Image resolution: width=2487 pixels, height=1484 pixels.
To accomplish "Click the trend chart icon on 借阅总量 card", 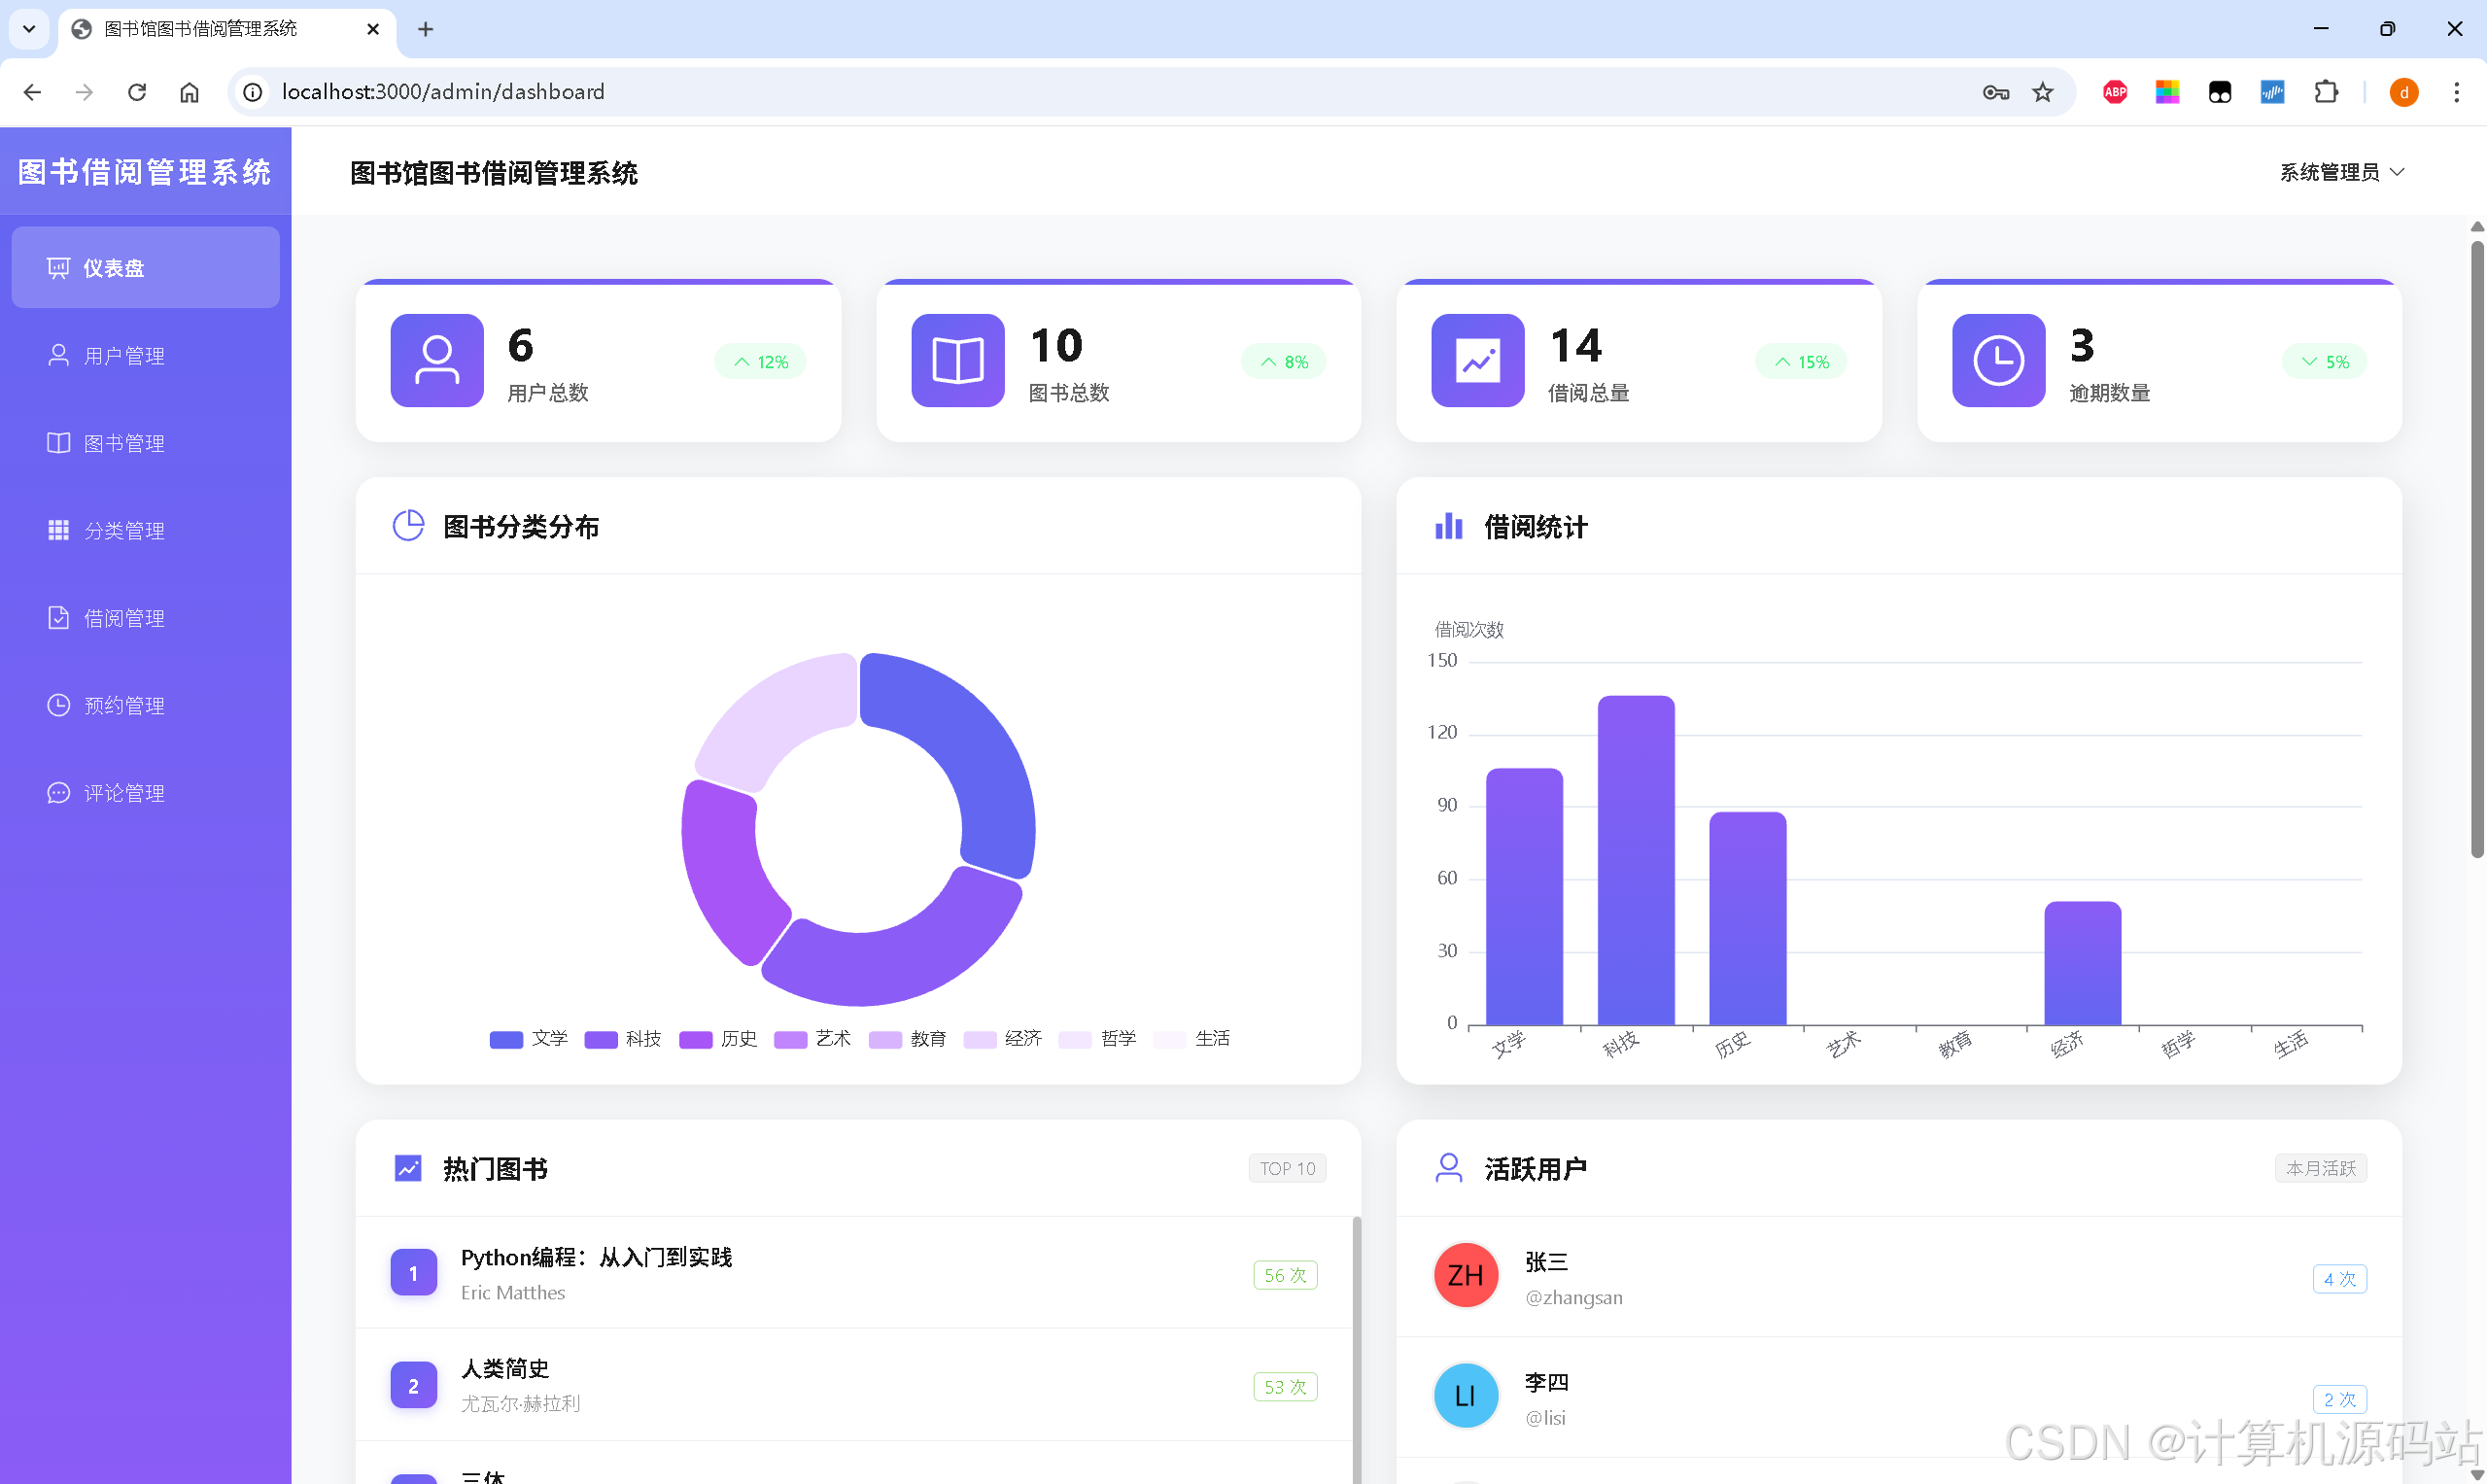I will coord(1477,361).
